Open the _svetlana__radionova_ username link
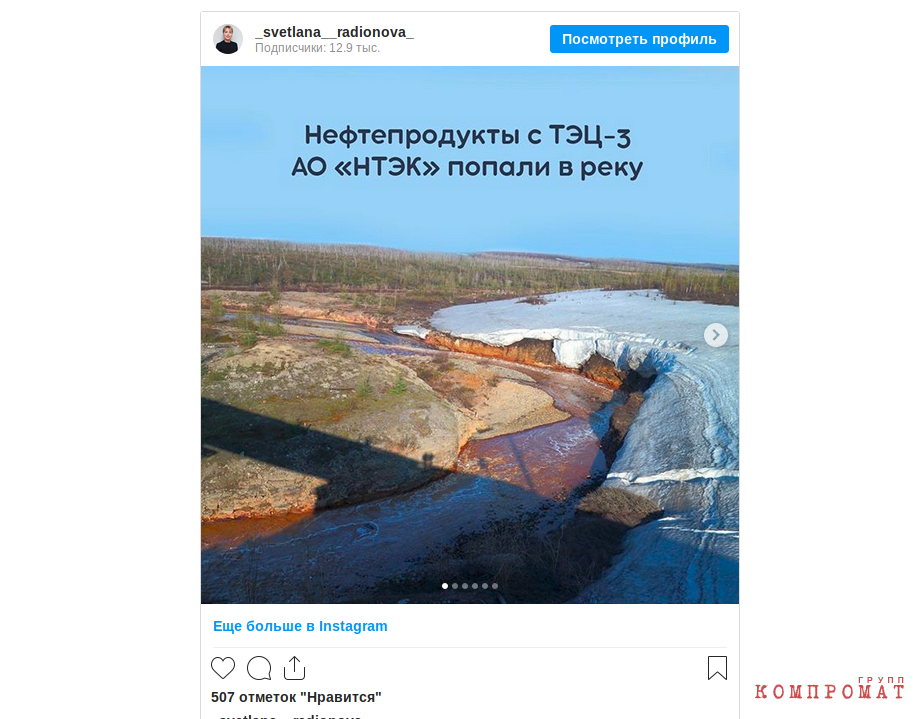Image resolution: width=915 pixels, height=719 pixels. 334,32
